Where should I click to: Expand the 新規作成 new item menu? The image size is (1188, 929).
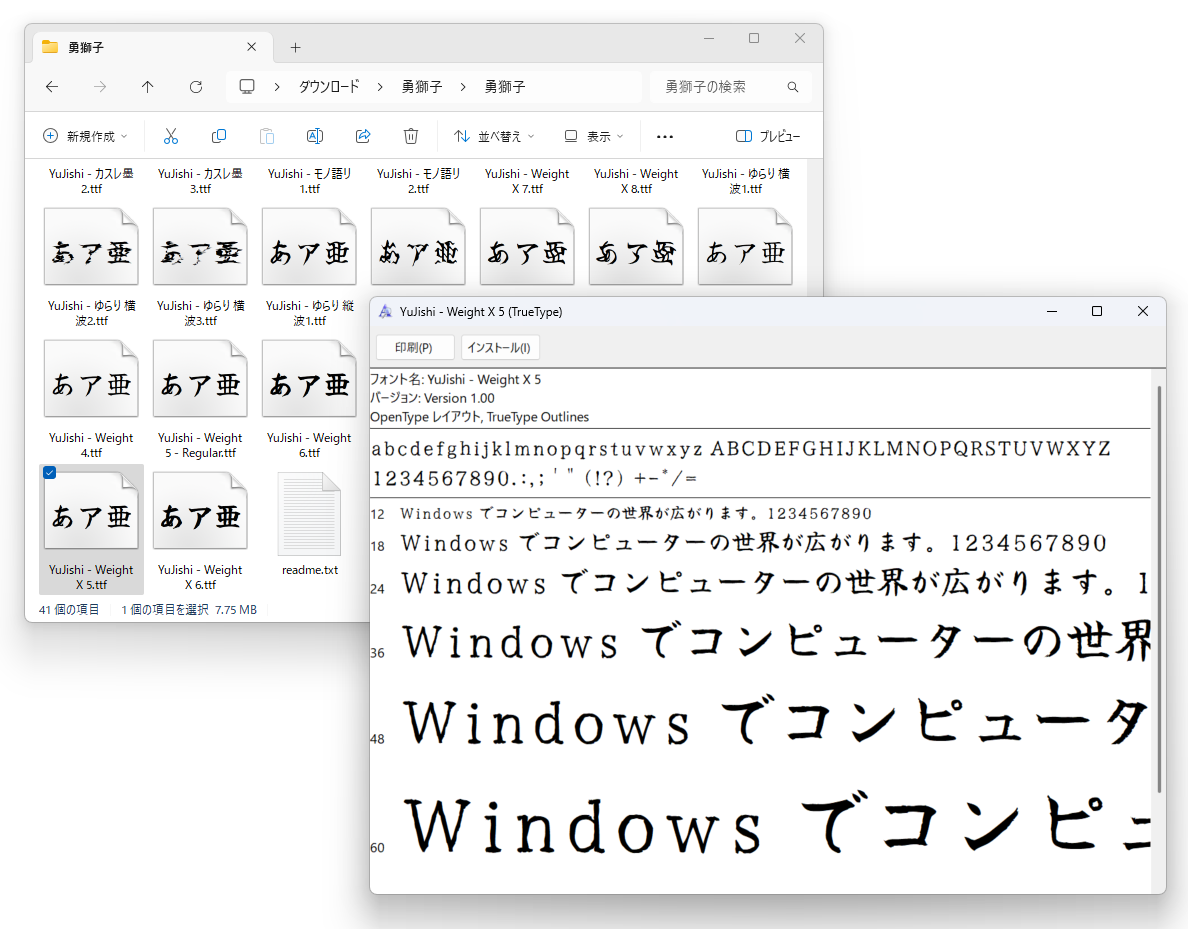[x=85, y=136]
